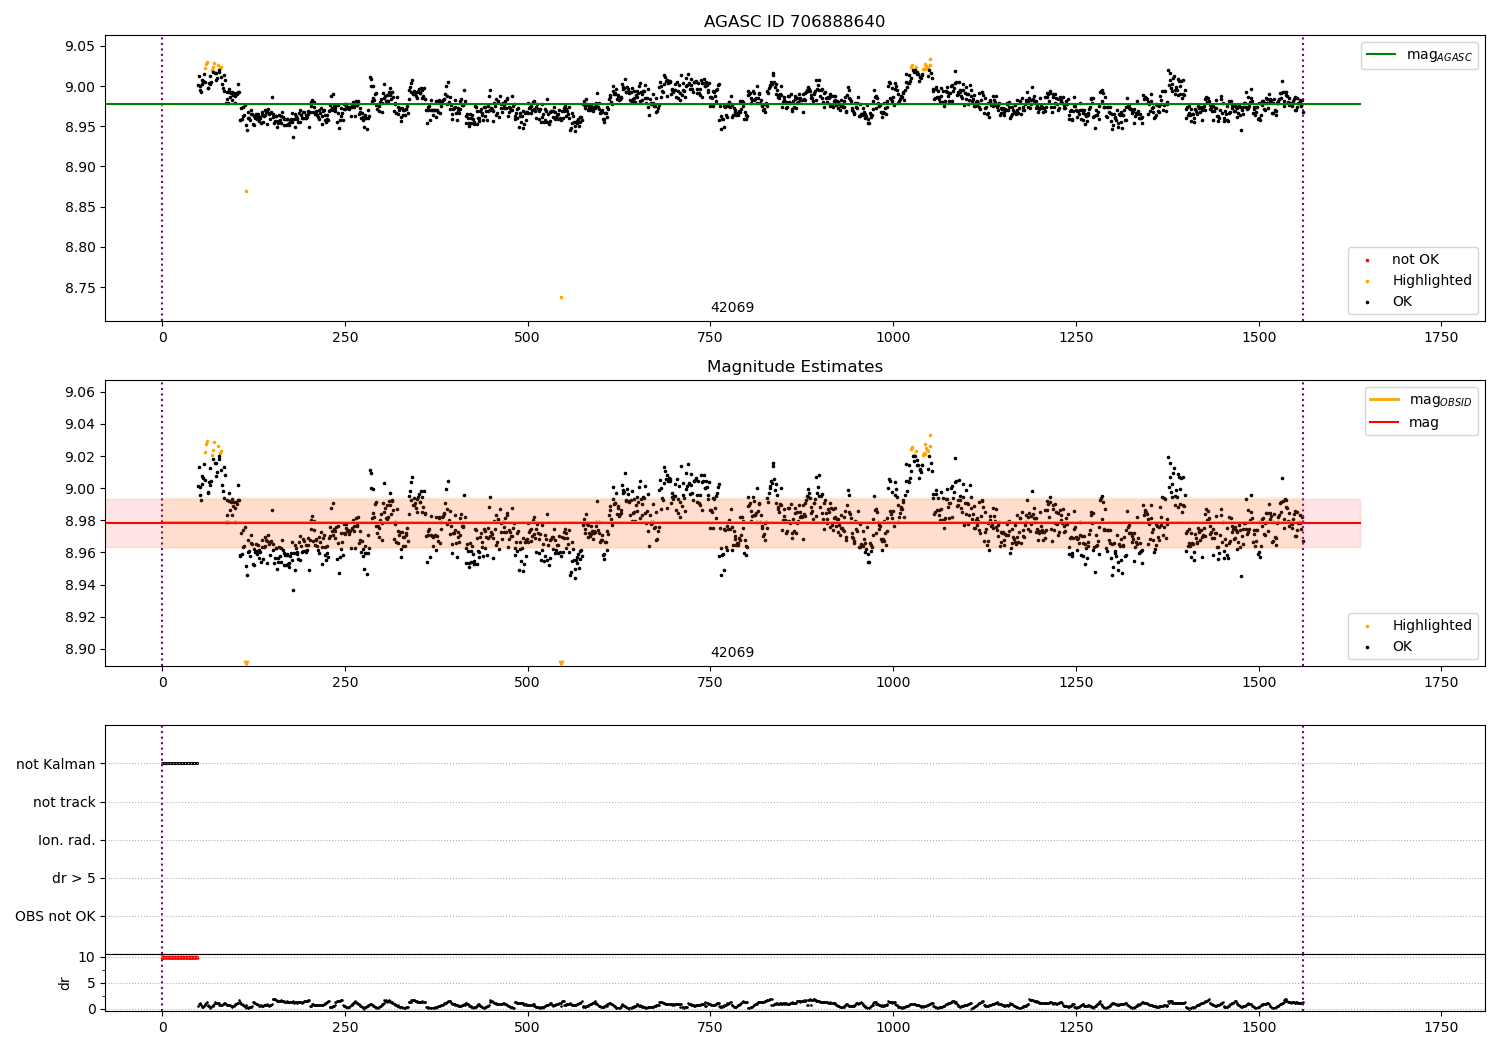This screenshot has width=1500, height=1050.
Task: Click the 'Ion. rad.' axis label
Action: (x=67, y=840)
